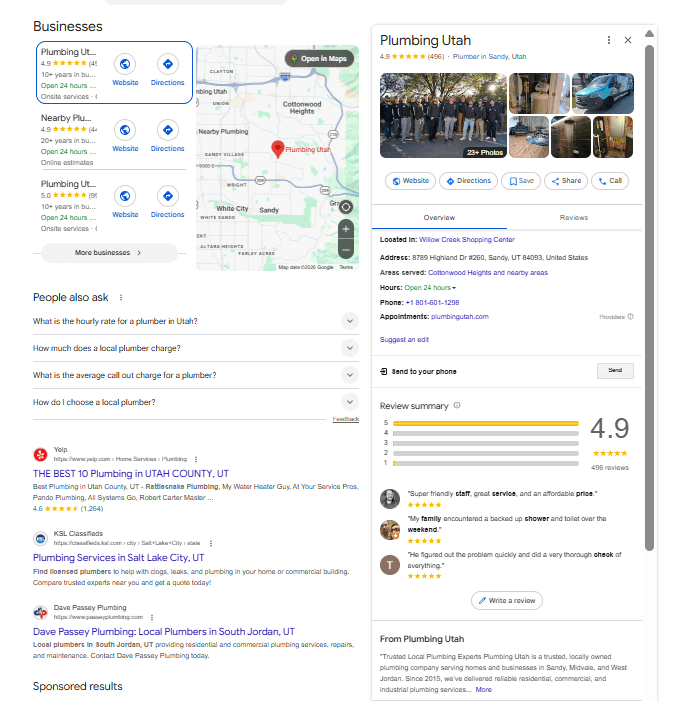Center map on my location icon
Image resolution: width=682 pixels, height=701 pixels.
click(345, 207)
